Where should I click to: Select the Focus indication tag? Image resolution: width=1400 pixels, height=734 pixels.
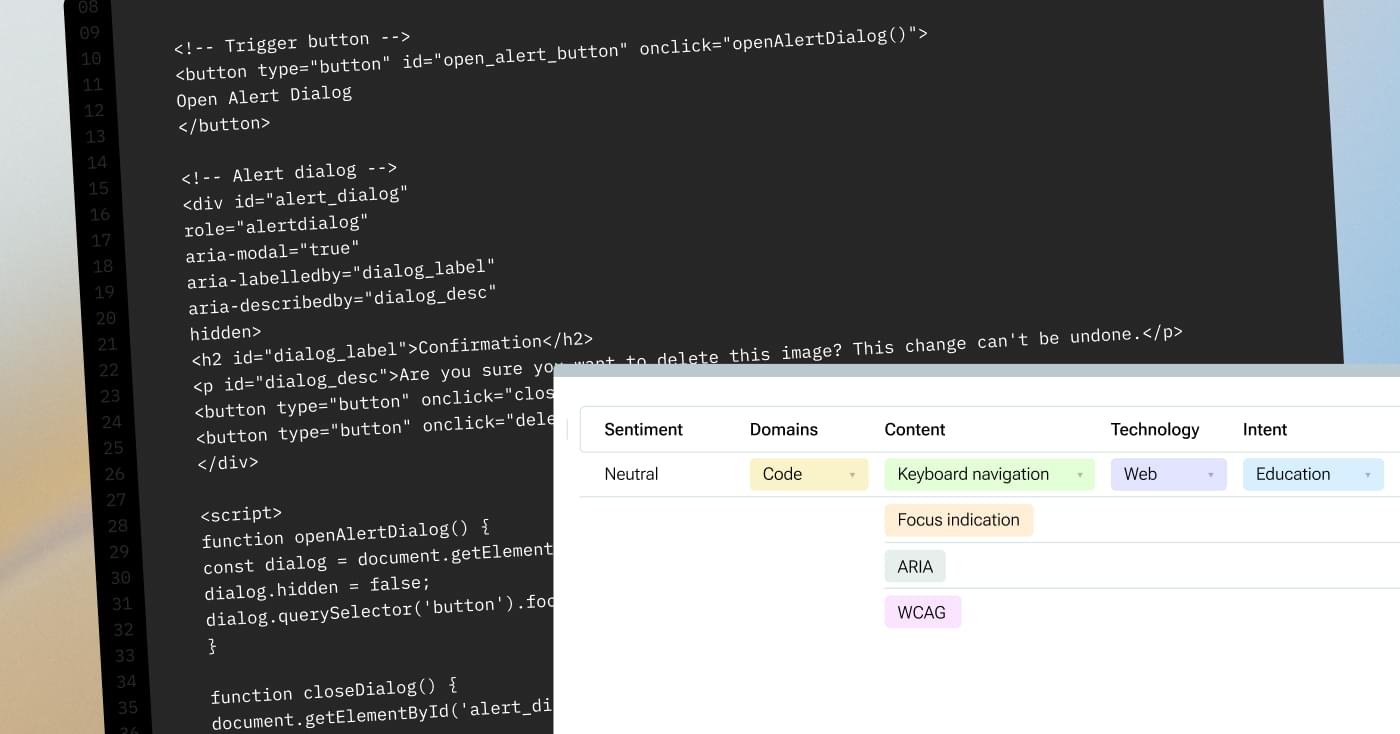click(x=958, y=520)
